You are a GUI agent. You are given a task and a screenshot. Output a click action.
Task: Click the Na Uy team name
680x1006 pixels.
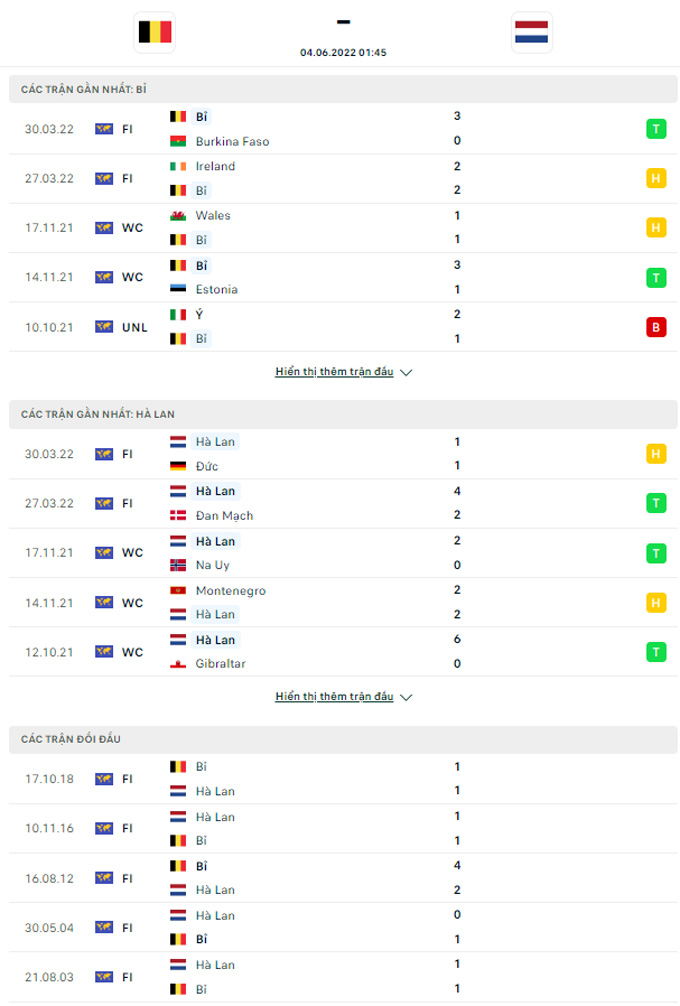[213, 565]
